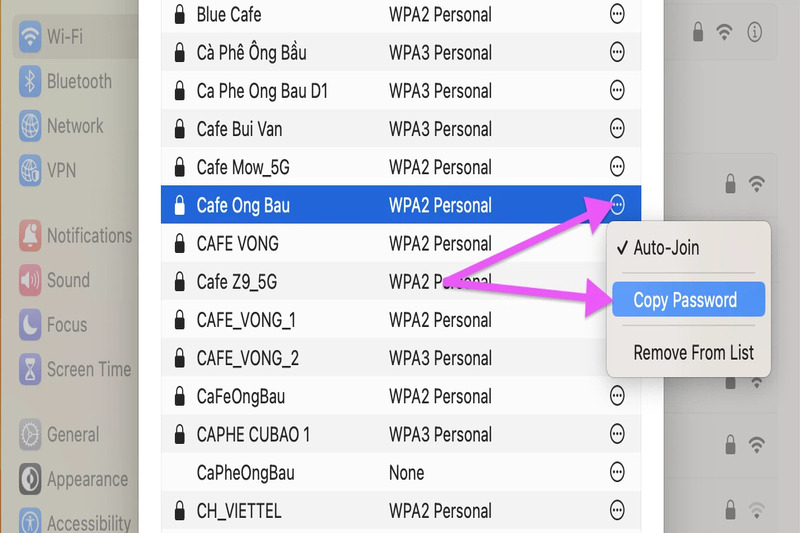800x533 pixels.
Task: Click the info icon beside Wi-Fi signal
Action: coord(754,32)
